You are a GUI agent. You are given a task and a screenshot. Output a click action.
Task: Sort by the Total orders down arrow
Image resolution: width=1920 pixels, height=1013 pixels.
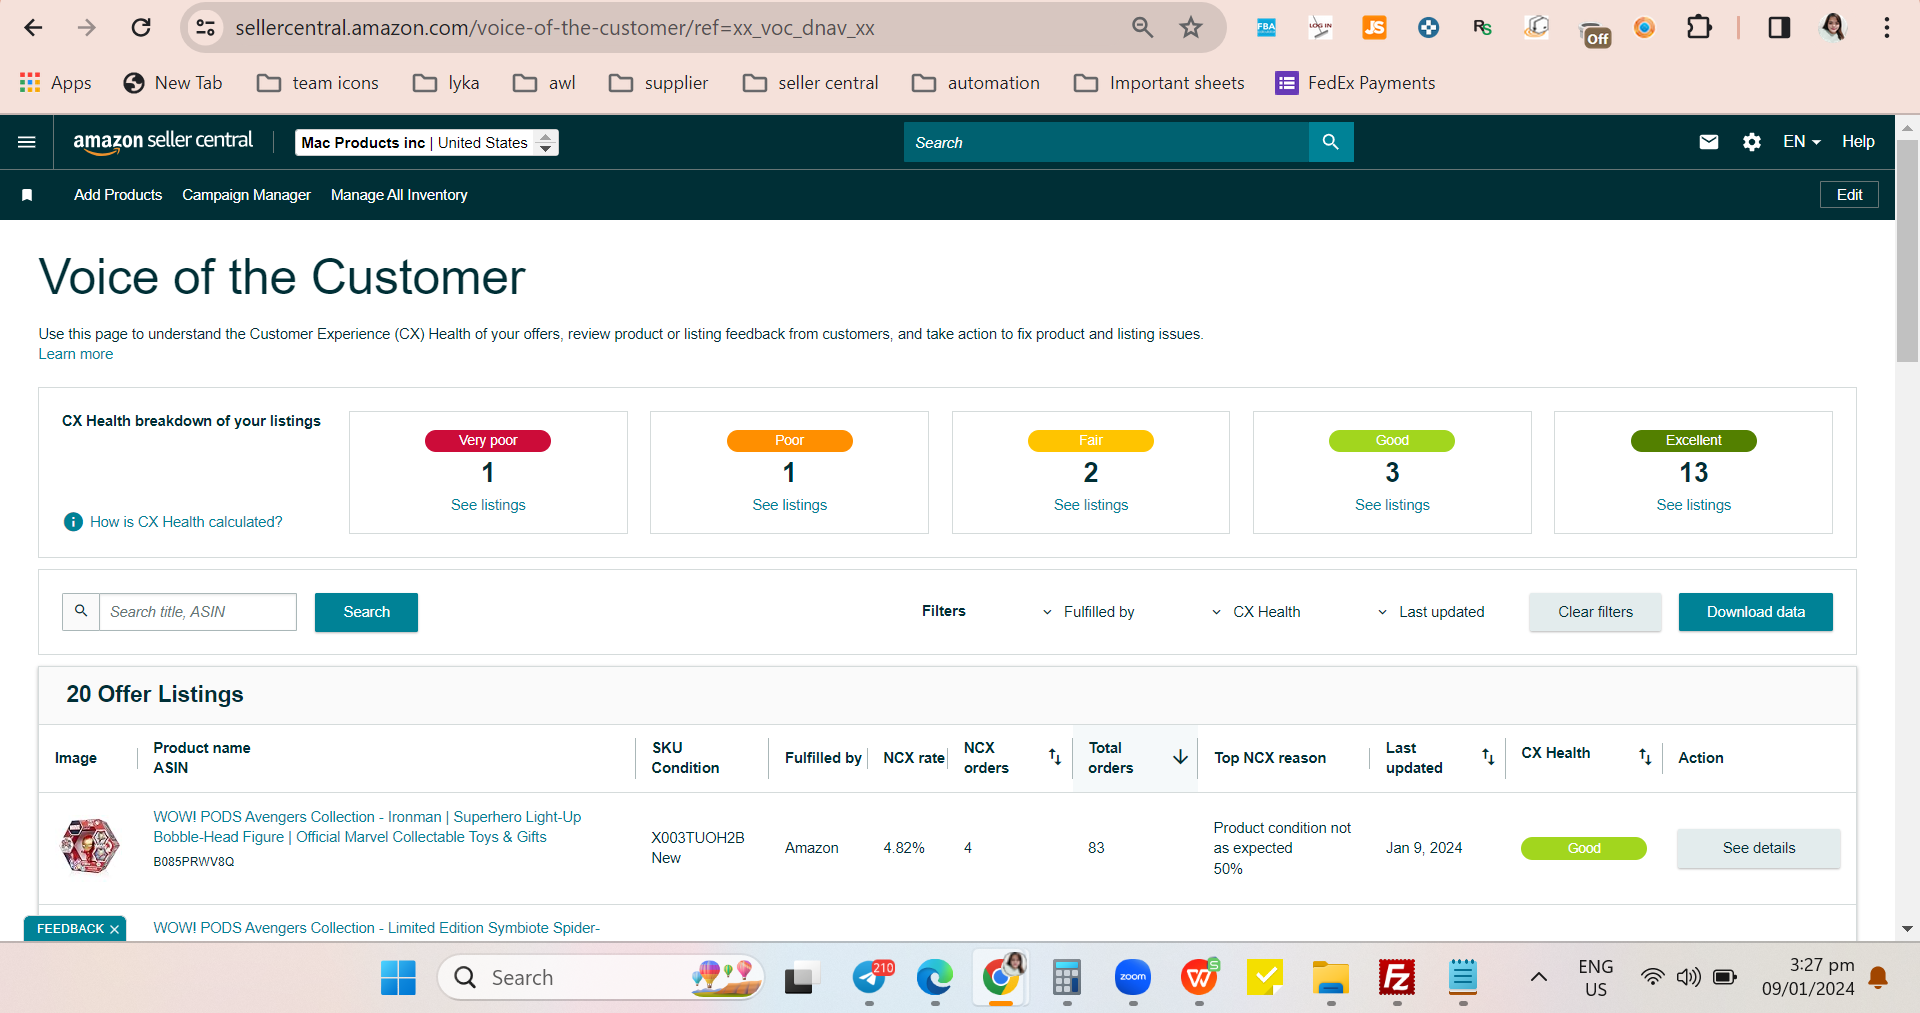pyautogui.click(x=1180, y=757)
